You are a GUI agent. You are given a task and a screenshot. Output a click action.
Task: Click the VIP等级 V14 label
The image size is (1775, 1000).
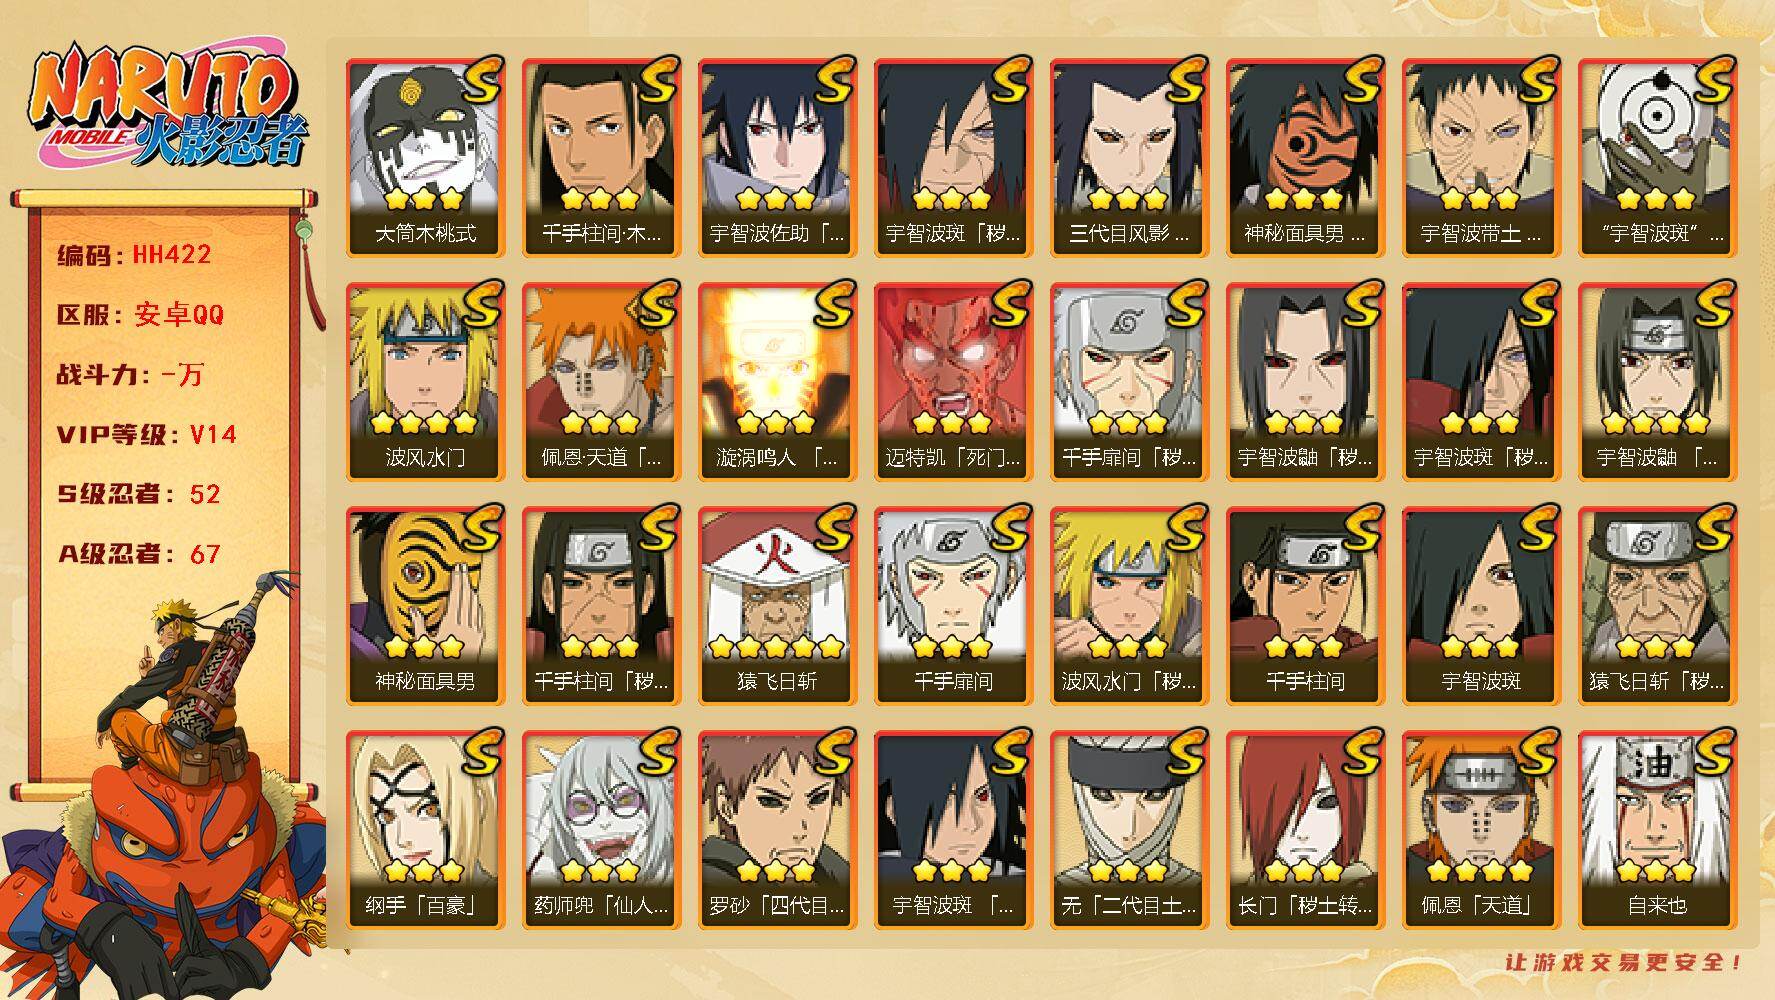pos(146,435)
